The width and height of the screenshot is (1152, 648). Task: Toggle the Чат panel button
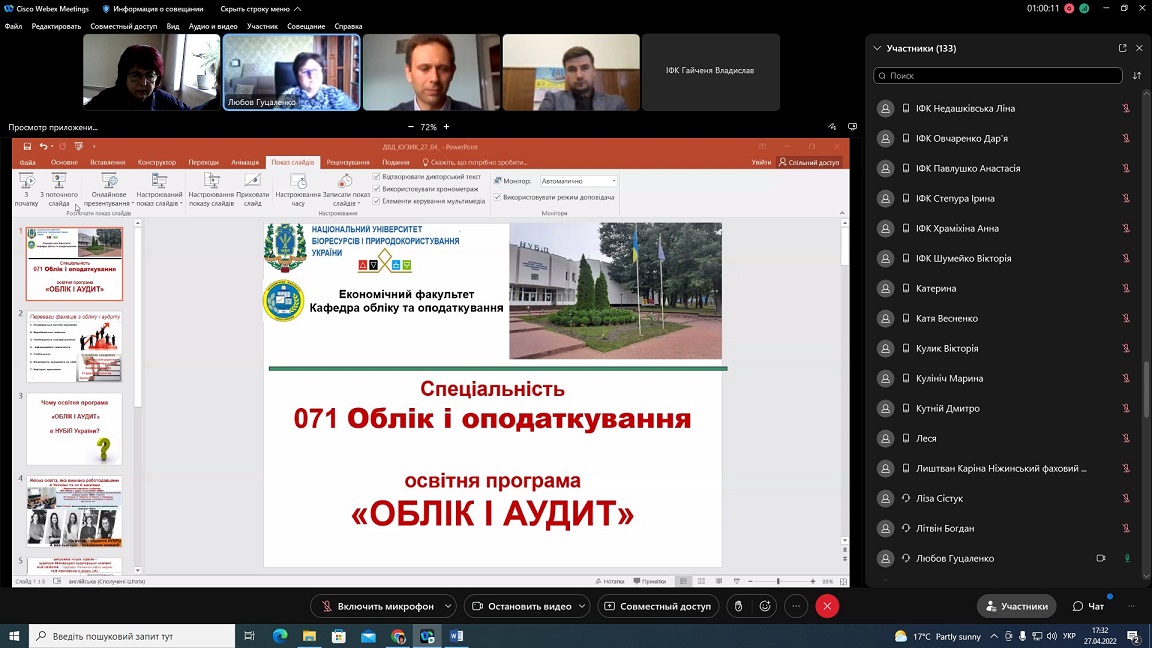[x=1088, y=606]
